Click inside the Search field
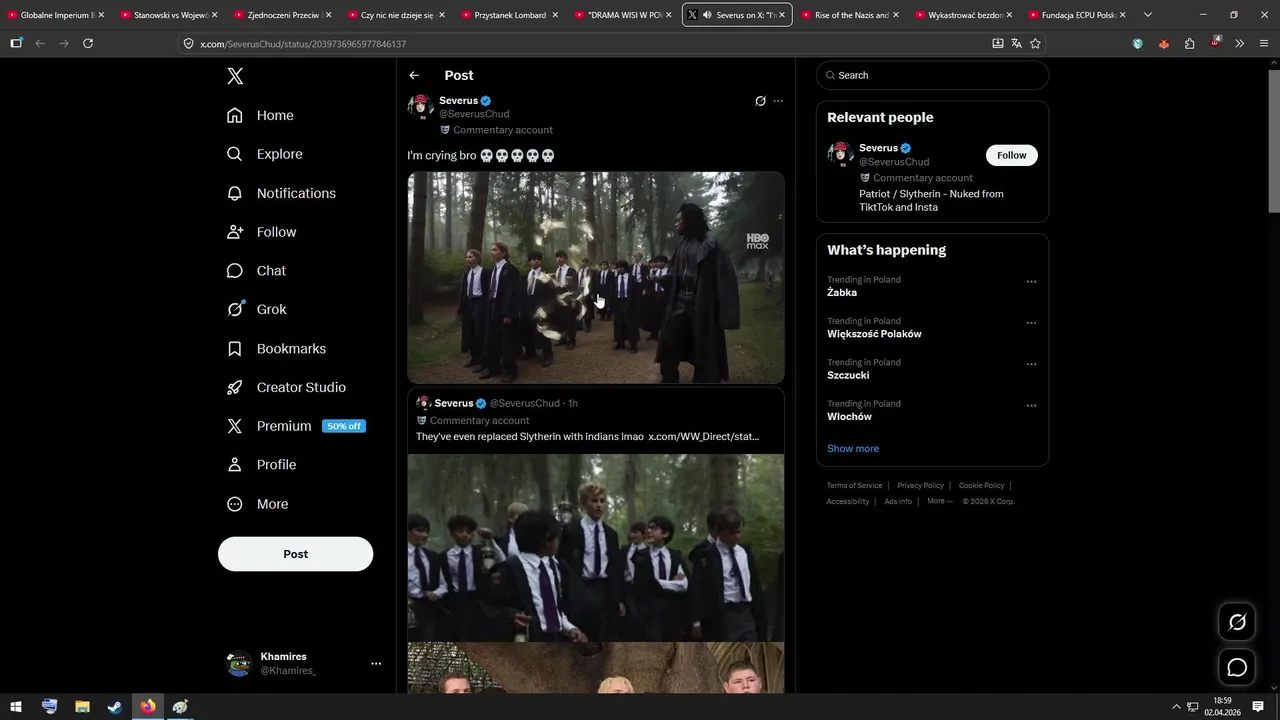 click(932, 75)
